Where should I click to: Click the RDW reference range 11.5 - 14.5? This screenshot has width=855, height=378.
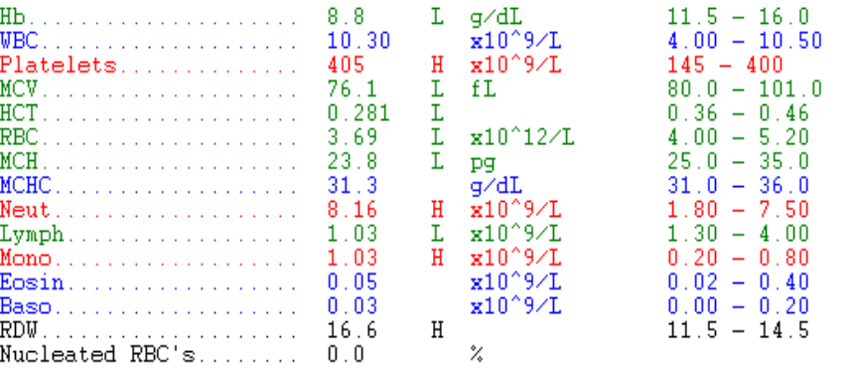tap(738, 330)
